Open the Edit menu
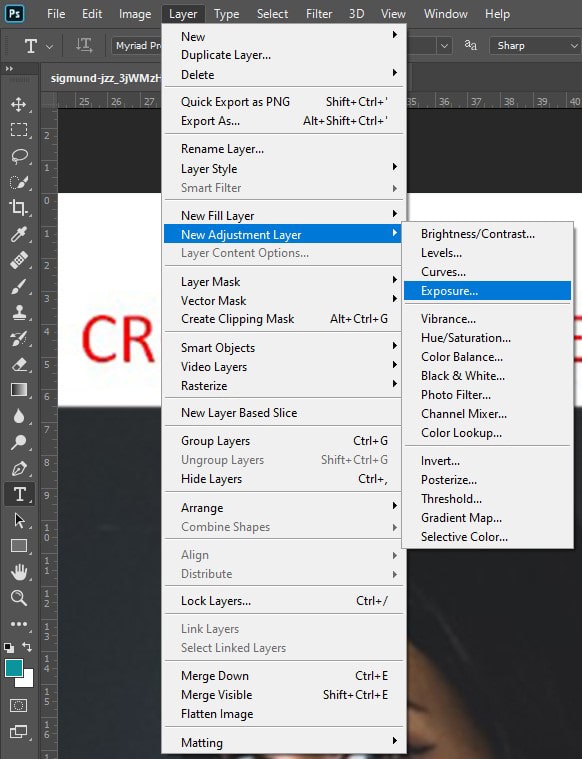Image resolution: width=582 pixels, height=759 pixels. click(92, 14)
